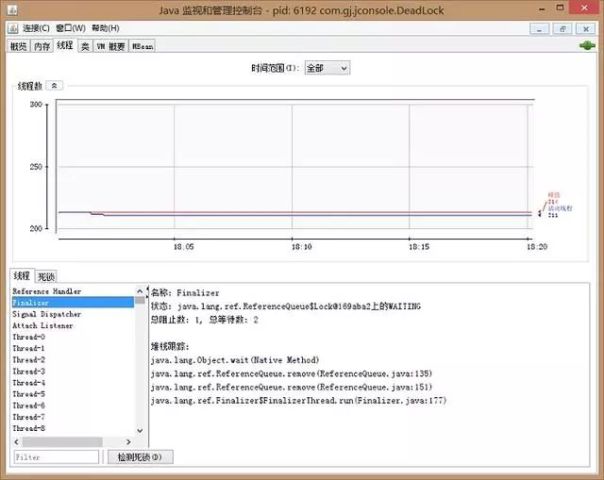Select the 线程 main tab
This screenshot has width=604, height=480.
[65, 45]
